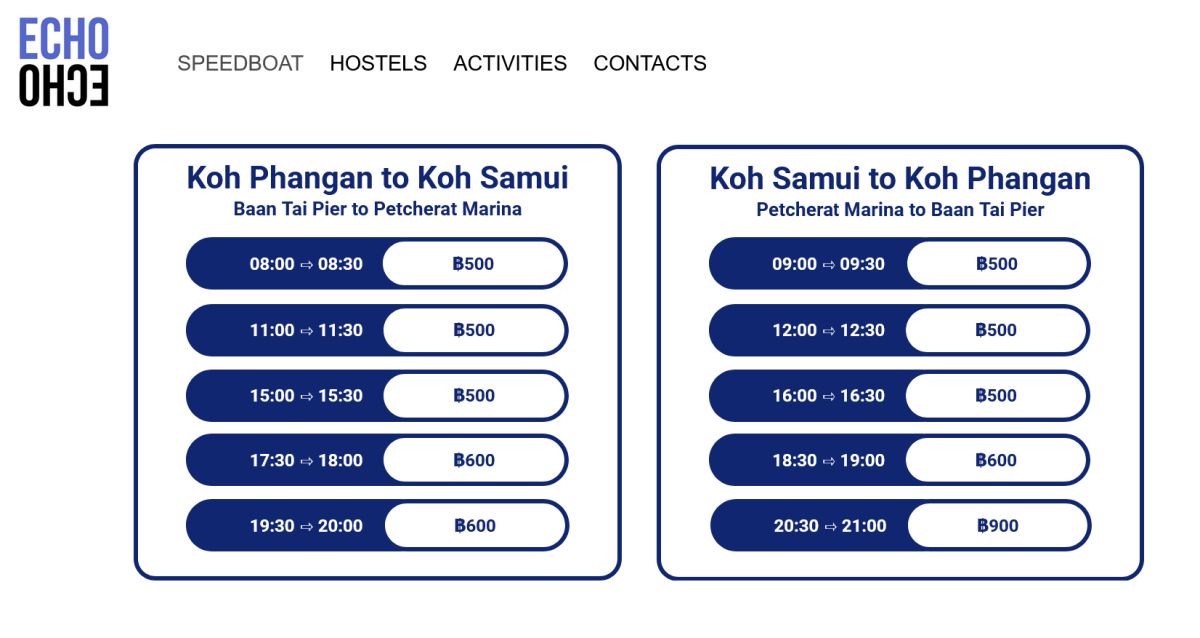Open the ACTIVITIES navigation link
The width and height of the screenshot is (1200, 638).
click(510, 63)
